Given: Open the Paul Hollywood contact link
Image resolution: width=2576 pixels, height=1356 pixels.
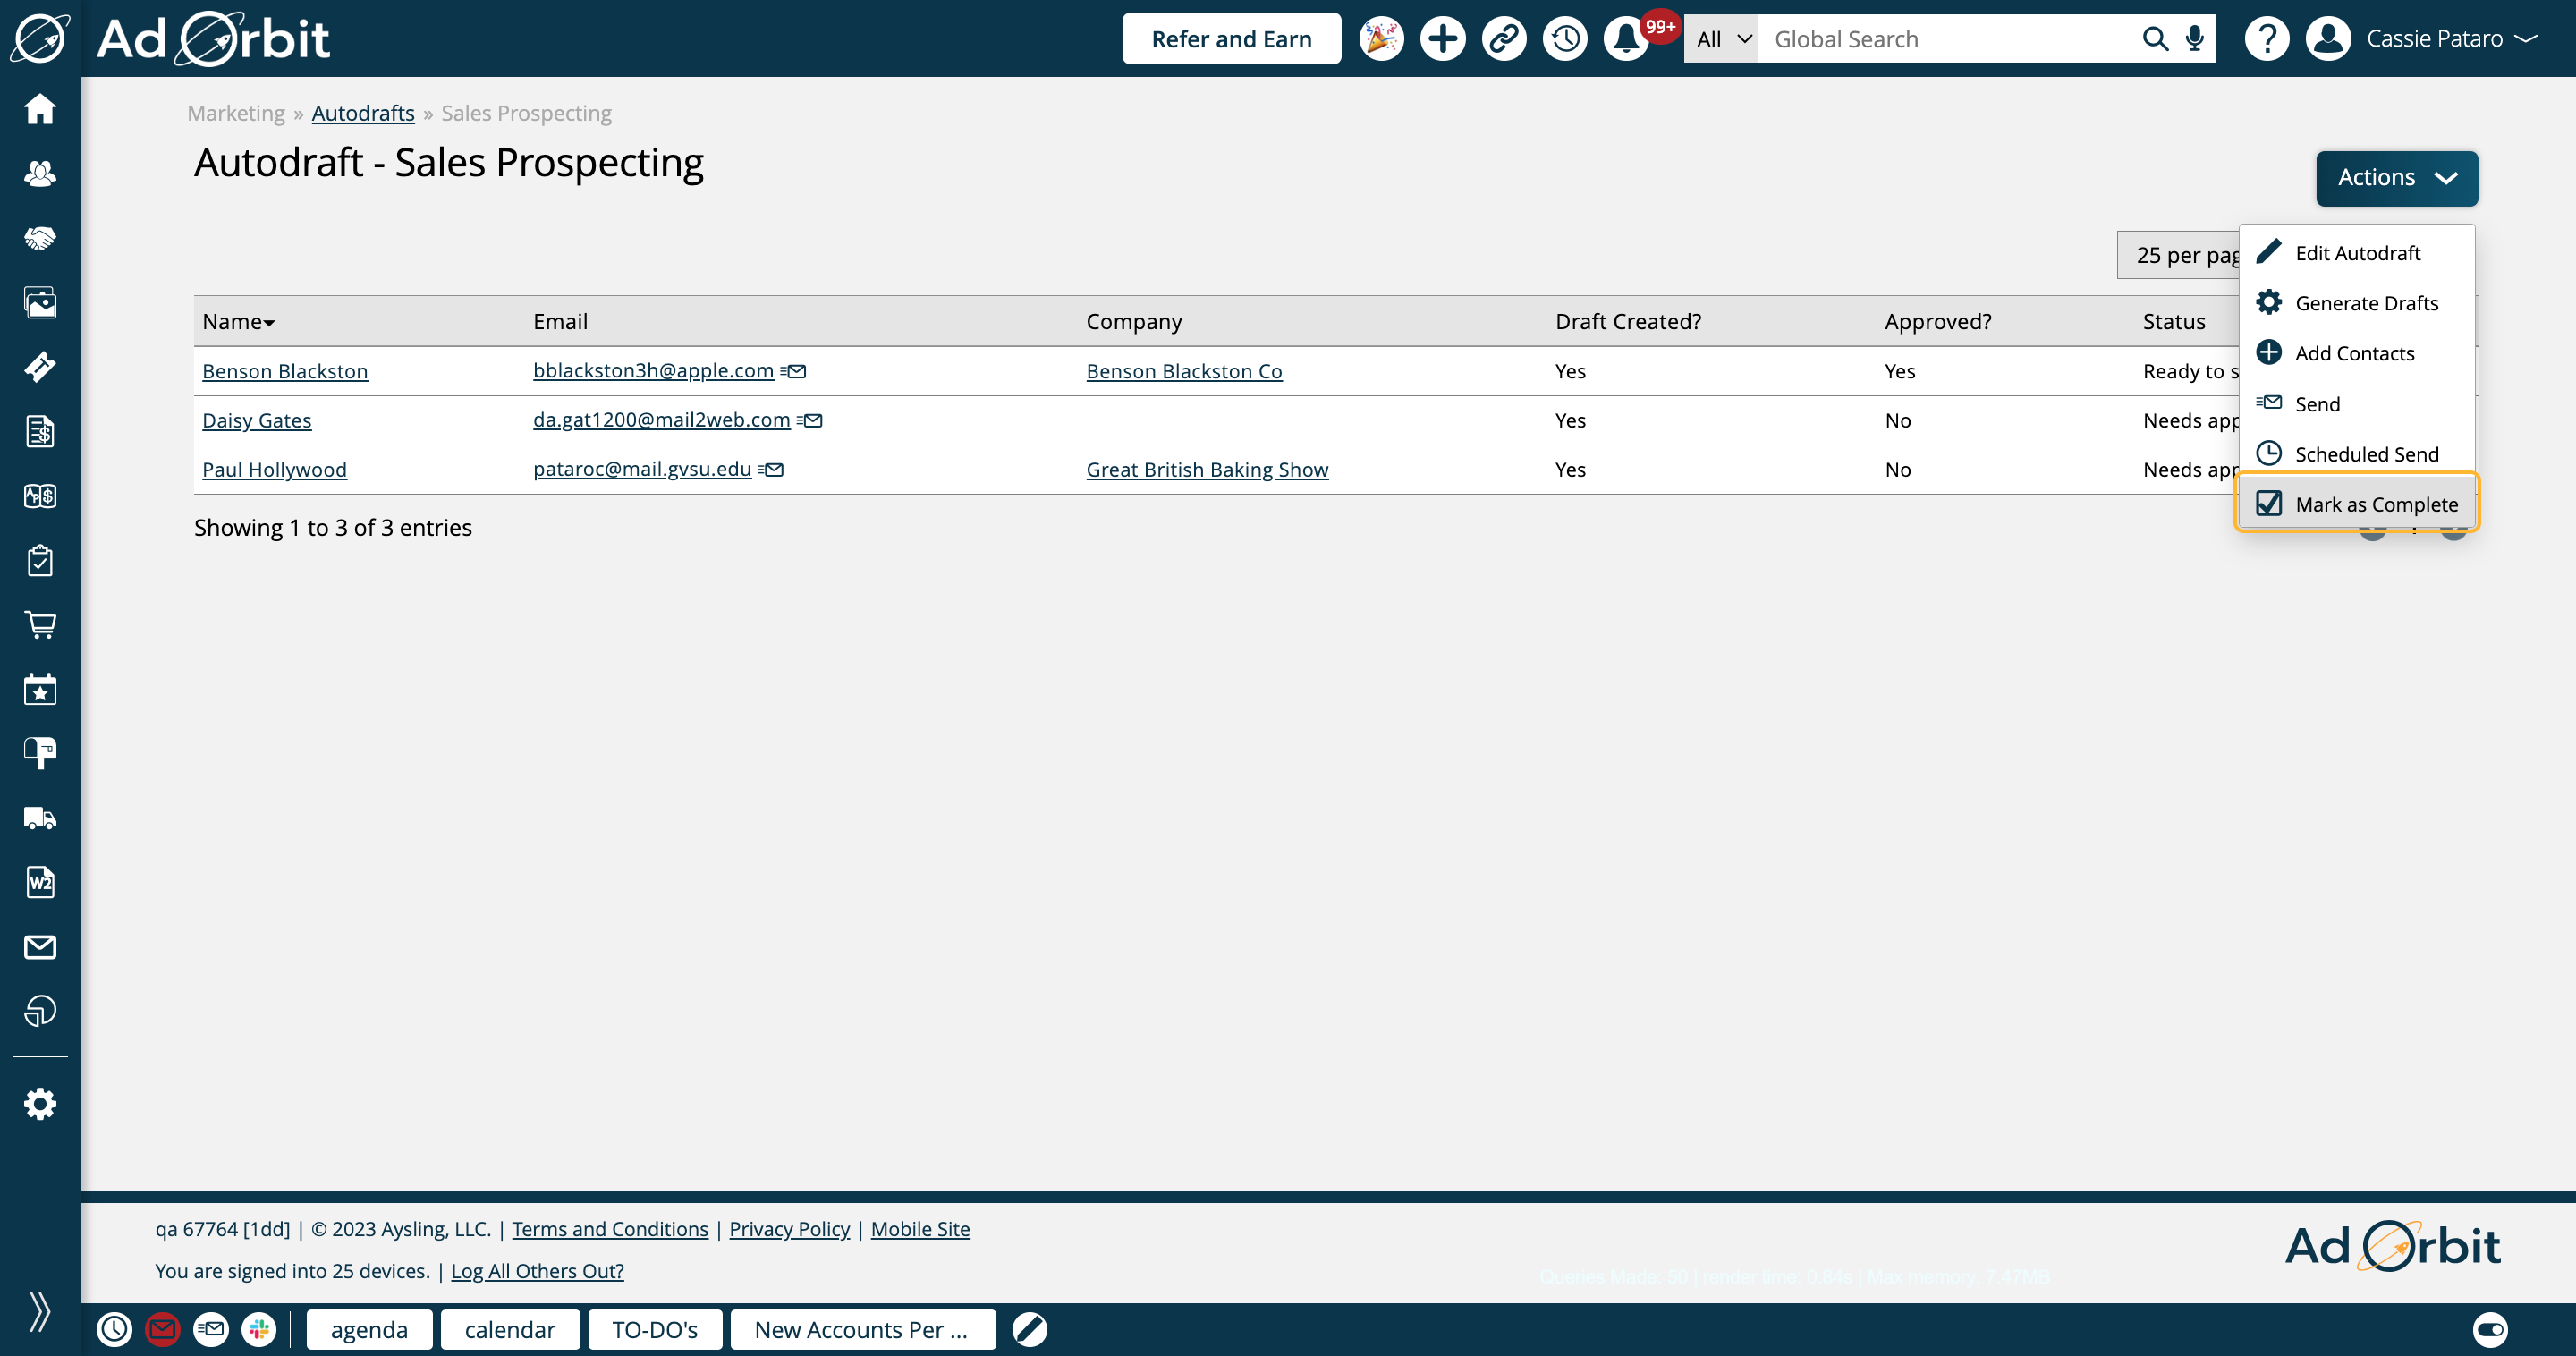Looking at the screenshot, I should (x=274, y=469).
